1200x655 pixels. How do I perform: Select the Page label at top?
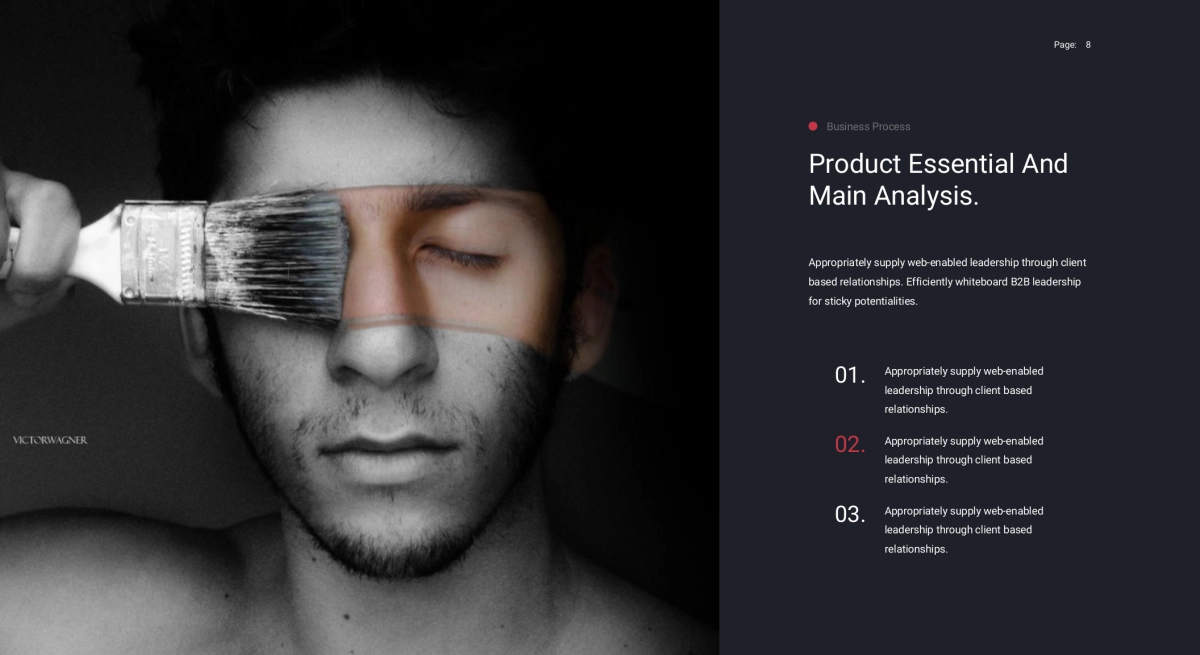pos(1065,44)
